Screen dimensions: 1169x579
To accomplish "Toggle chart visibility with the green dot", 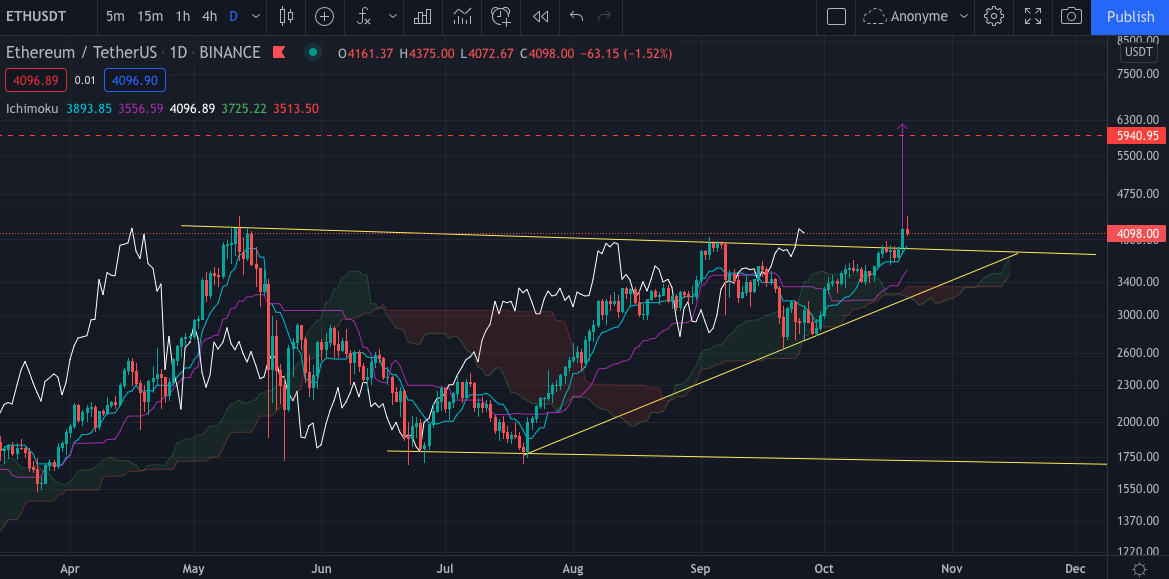I will coord(312,52).
